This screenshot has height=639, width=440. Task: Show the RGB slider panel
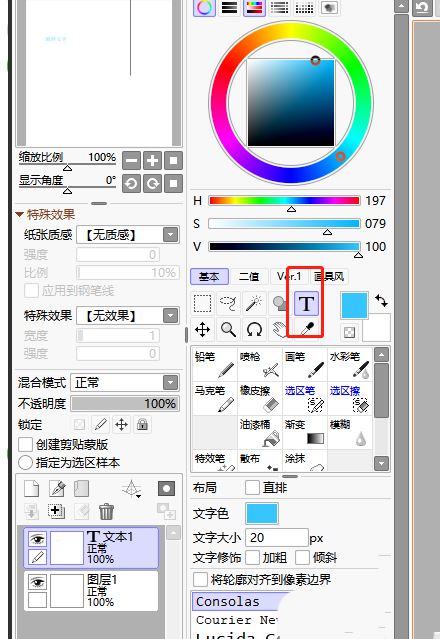tap(229, 8)
